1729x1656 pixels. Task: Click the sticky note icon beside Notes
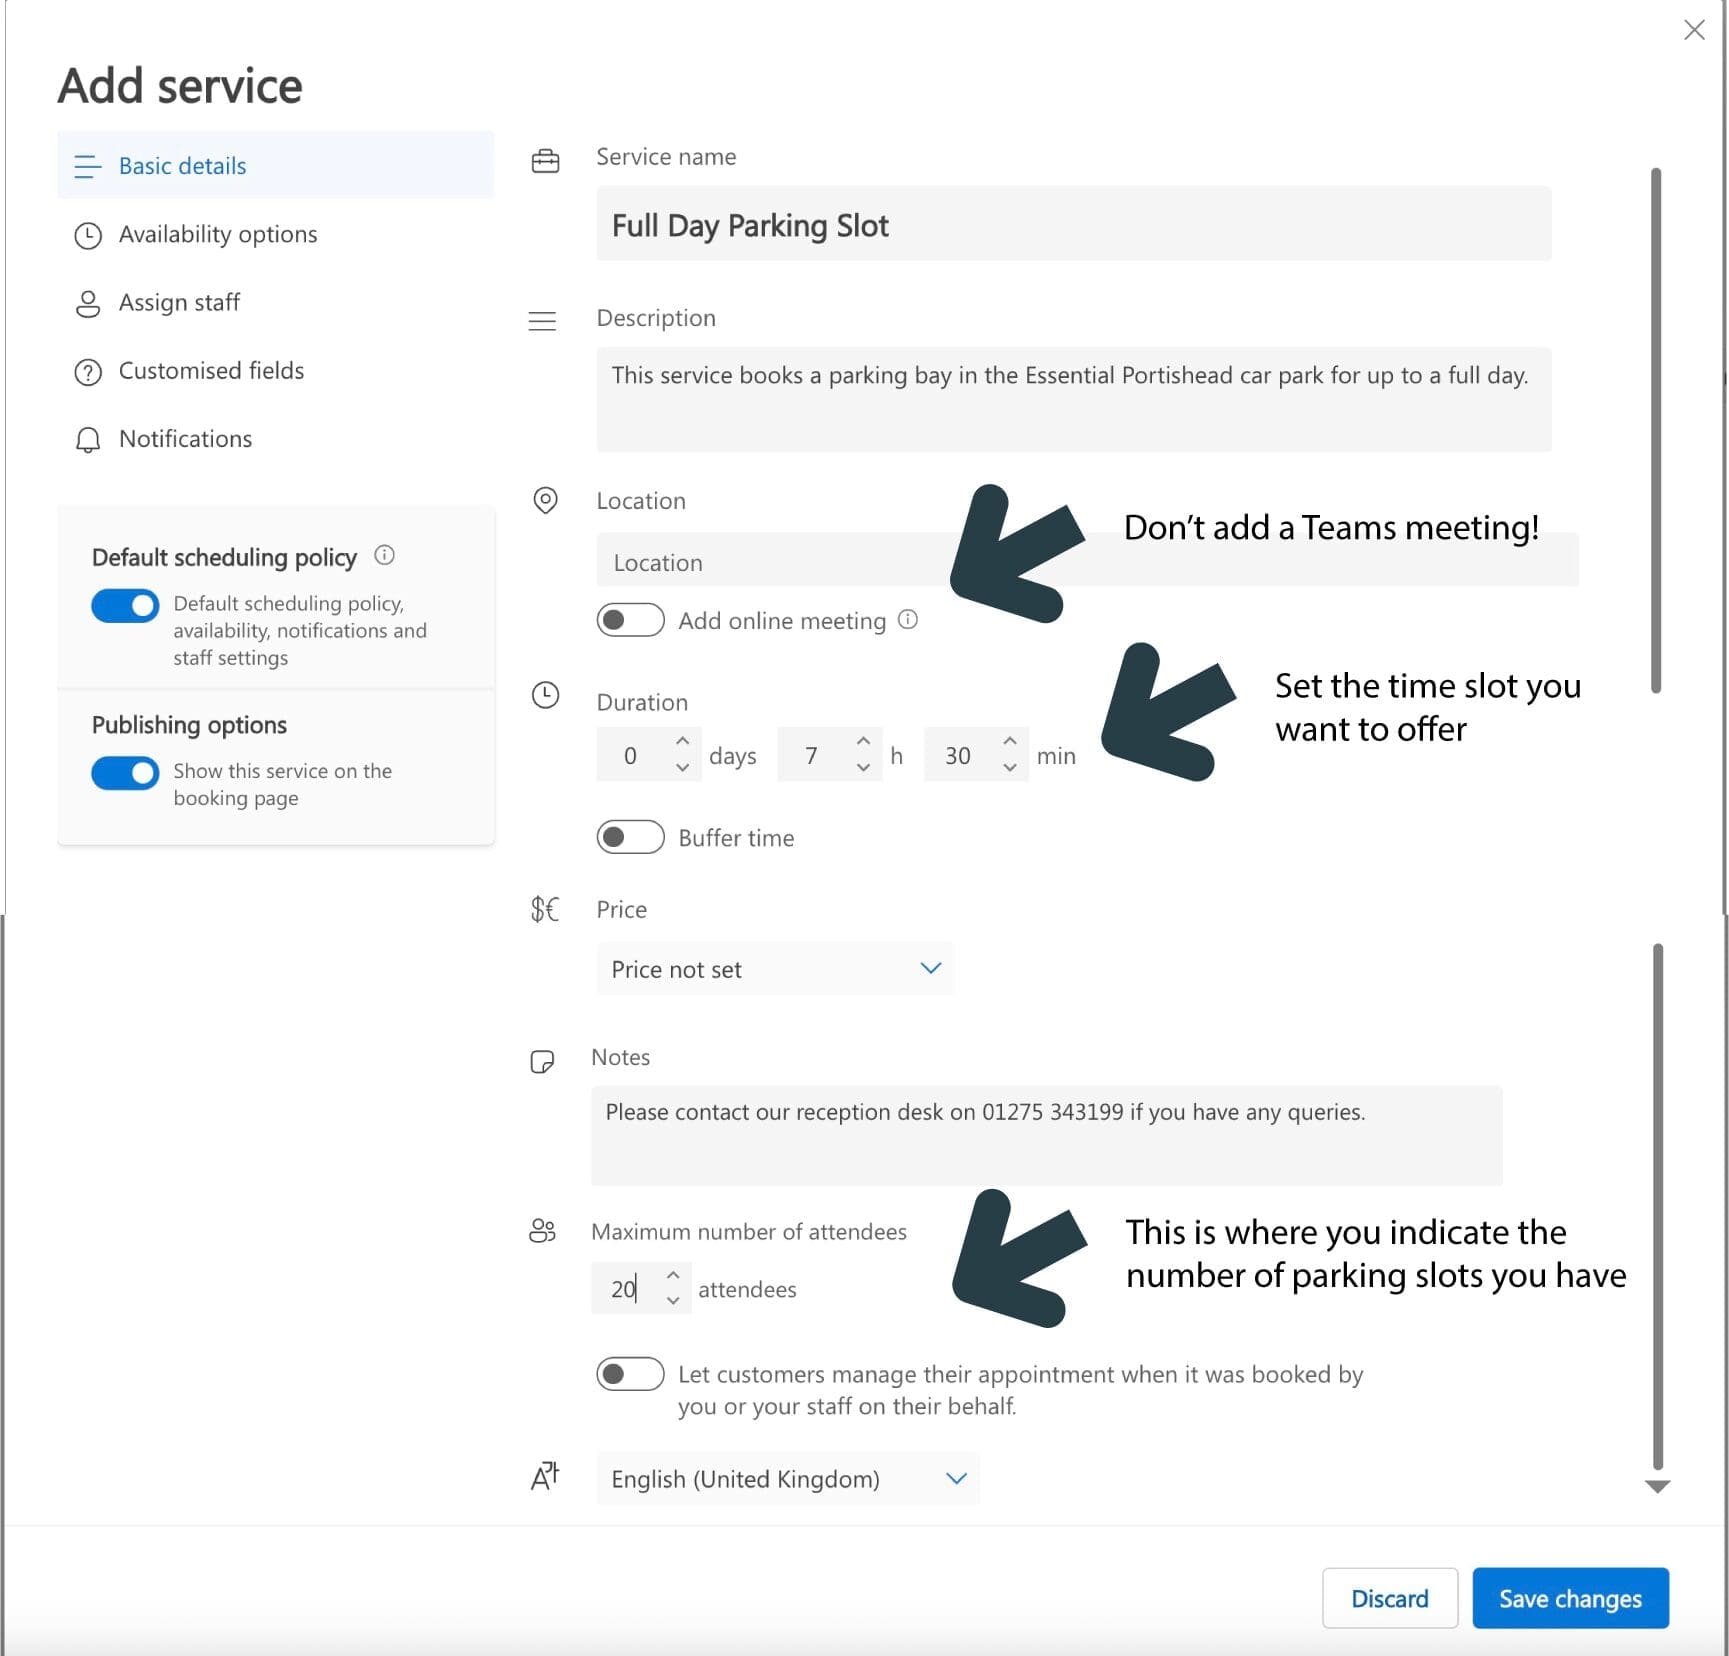coord(542,1061)
